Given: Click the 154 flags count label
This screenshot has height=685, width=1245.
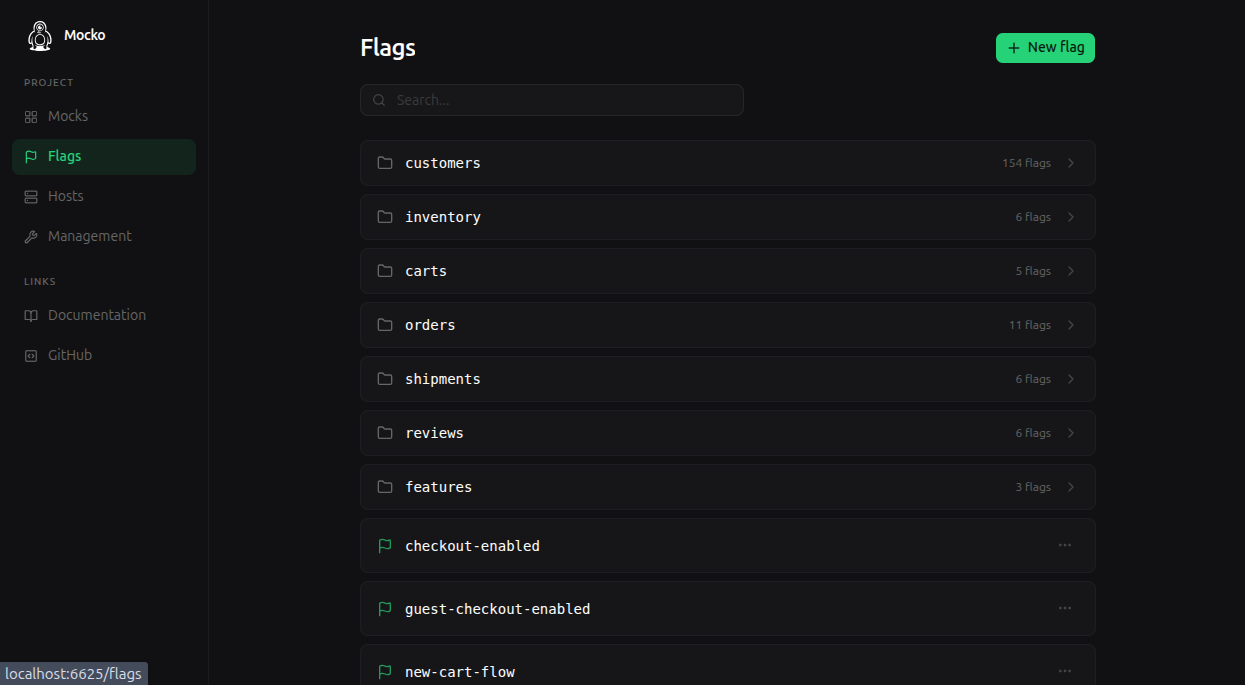Looking at the screenshot, I should 1027,163.
